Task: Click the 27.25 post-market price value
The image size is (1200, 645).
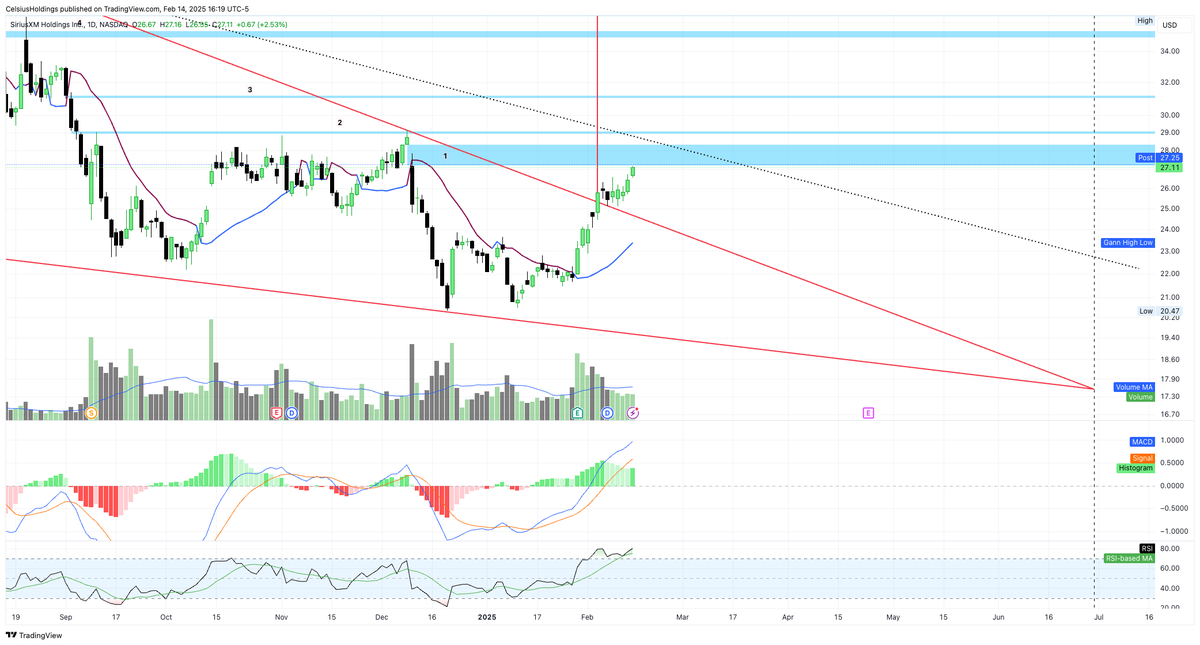Action: 1171,158
